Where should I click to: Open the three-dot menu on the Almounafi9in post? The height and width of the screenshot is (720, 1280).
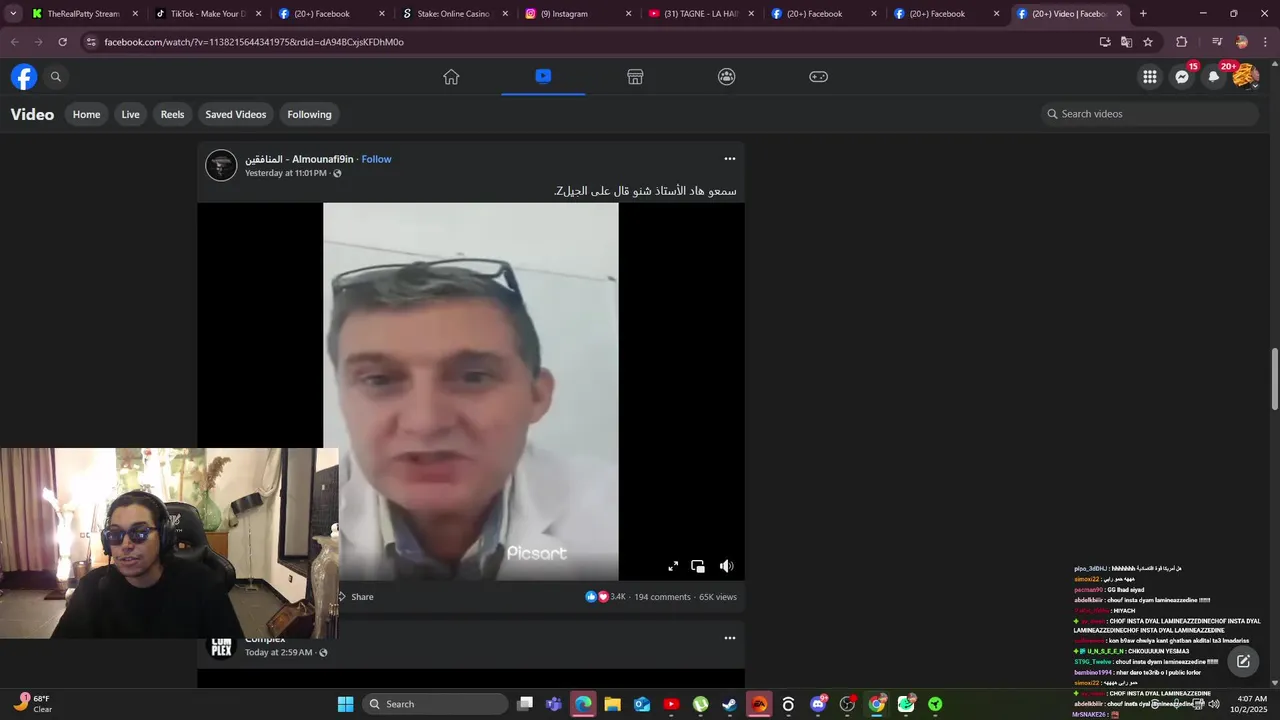(730, 159)
